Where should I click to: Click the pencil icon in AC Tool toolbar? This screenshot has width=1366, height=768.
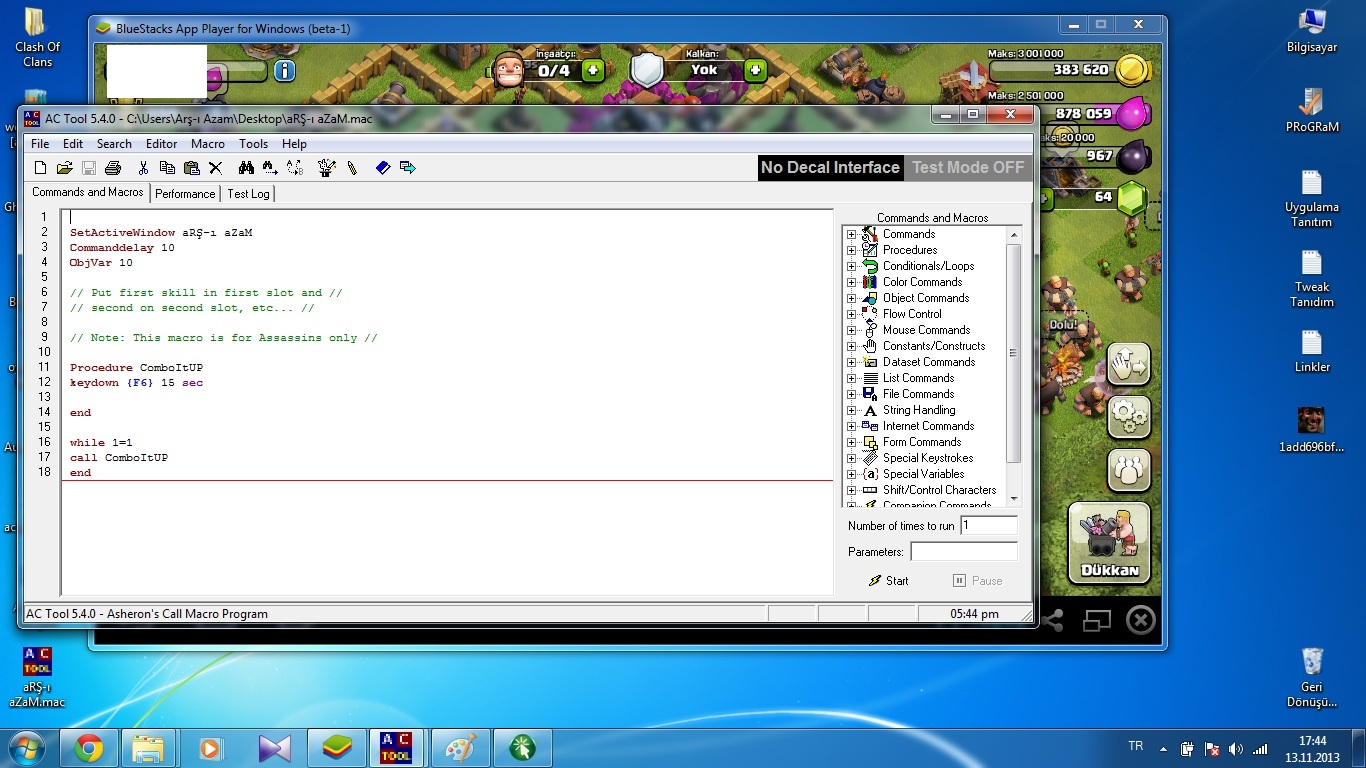click(352, 168)
